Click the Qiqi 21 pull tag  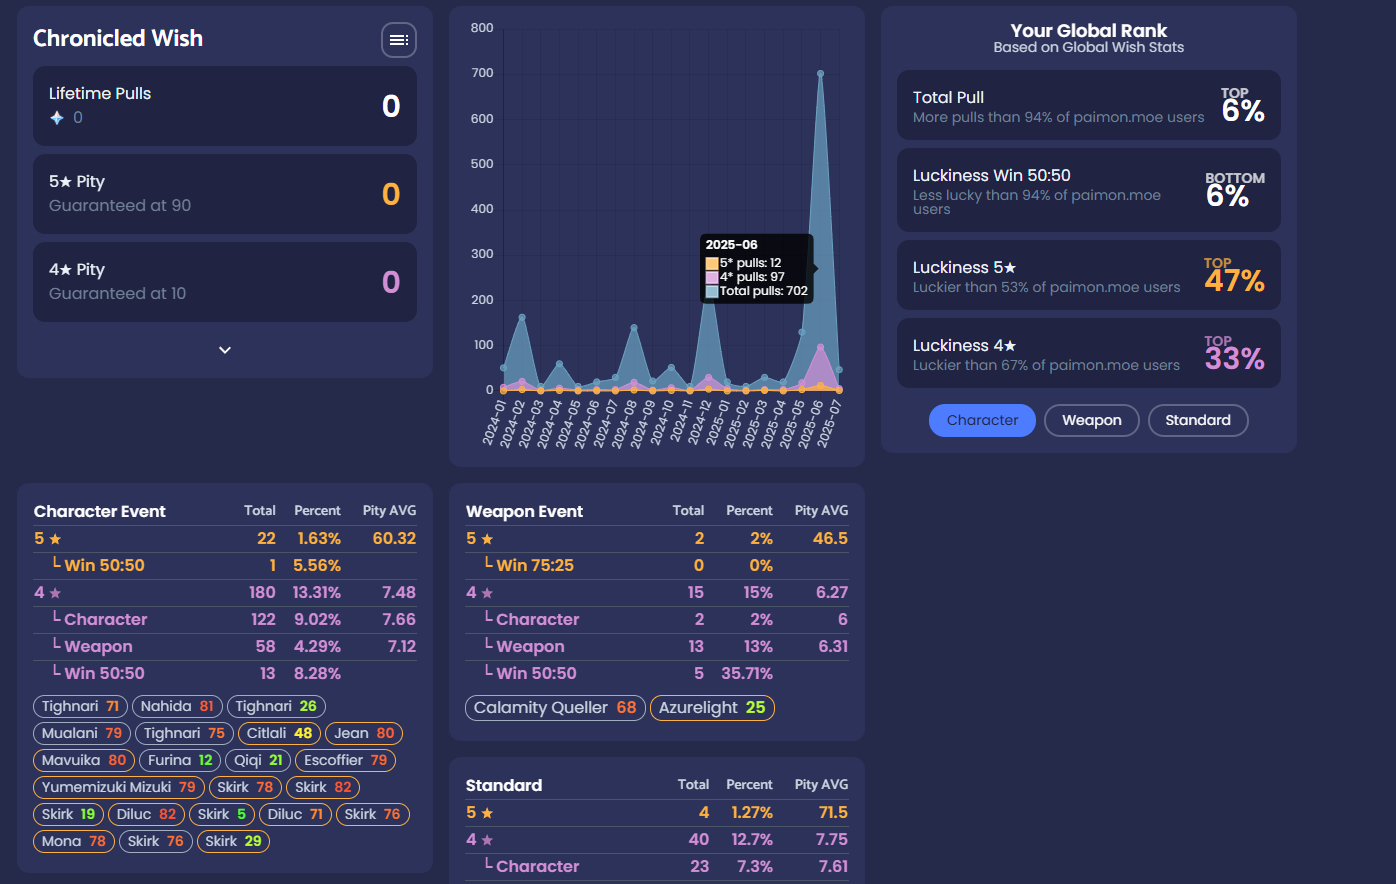click(258, 760)
